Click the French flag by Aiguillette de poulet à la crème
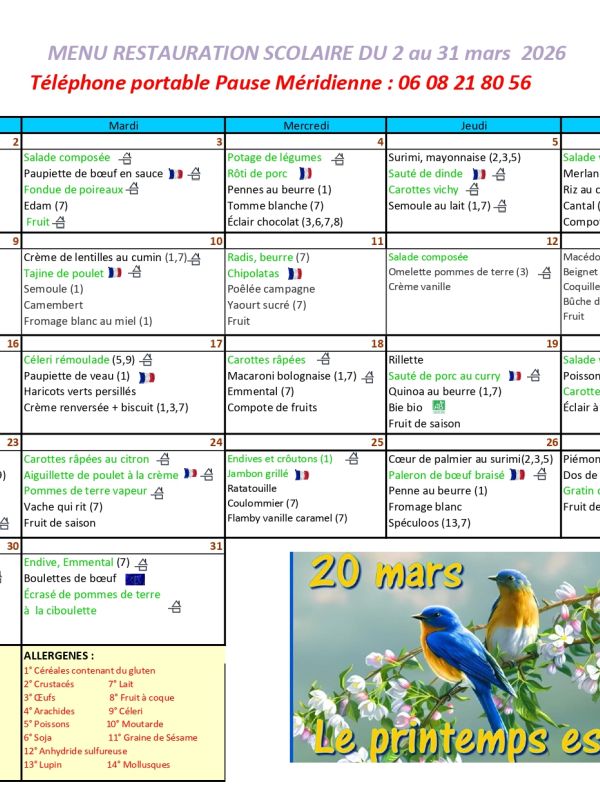This screenshot has width=600, height=800. 190,474
